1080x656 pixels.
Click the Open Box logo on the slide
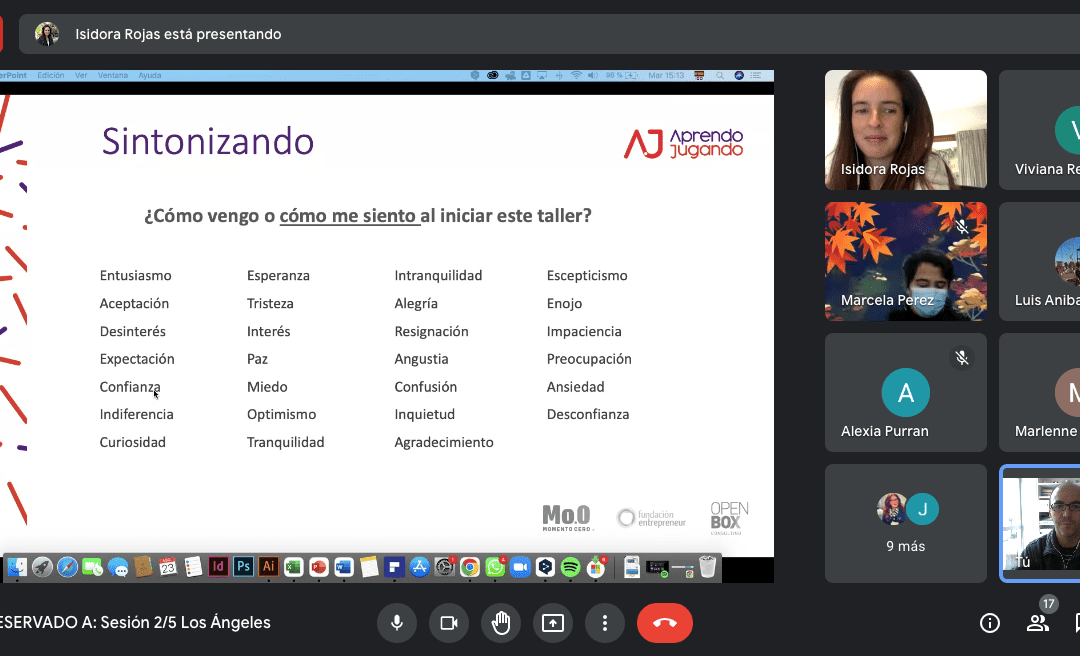(x=729, y=518)
